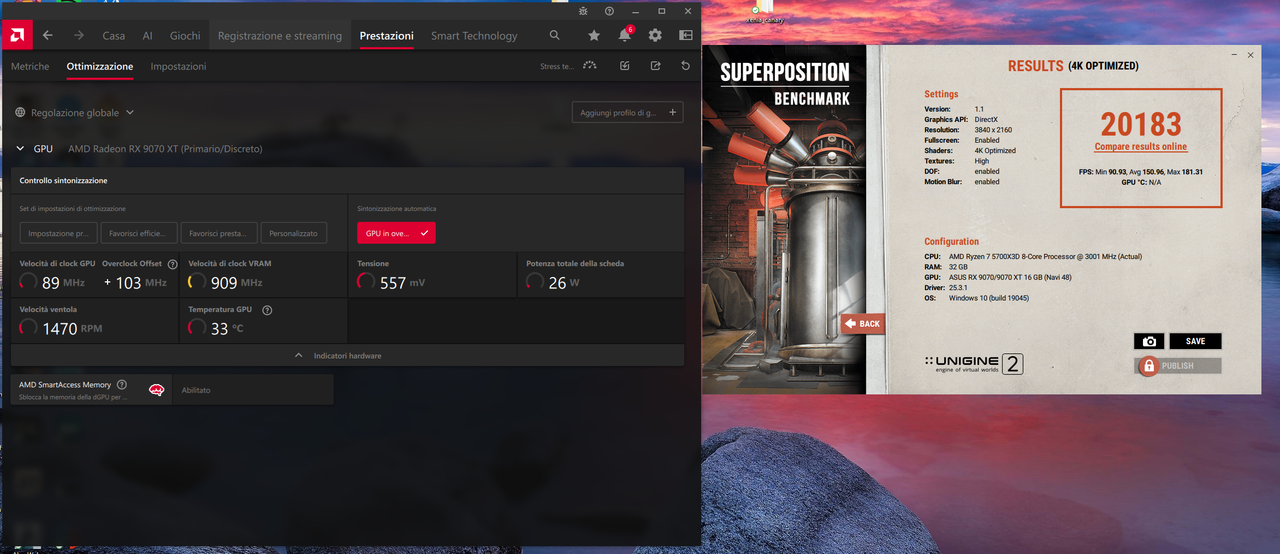Open AMD settings gear icon
The height and width of the screenshot is (554, 1280).
pos(655,35)
